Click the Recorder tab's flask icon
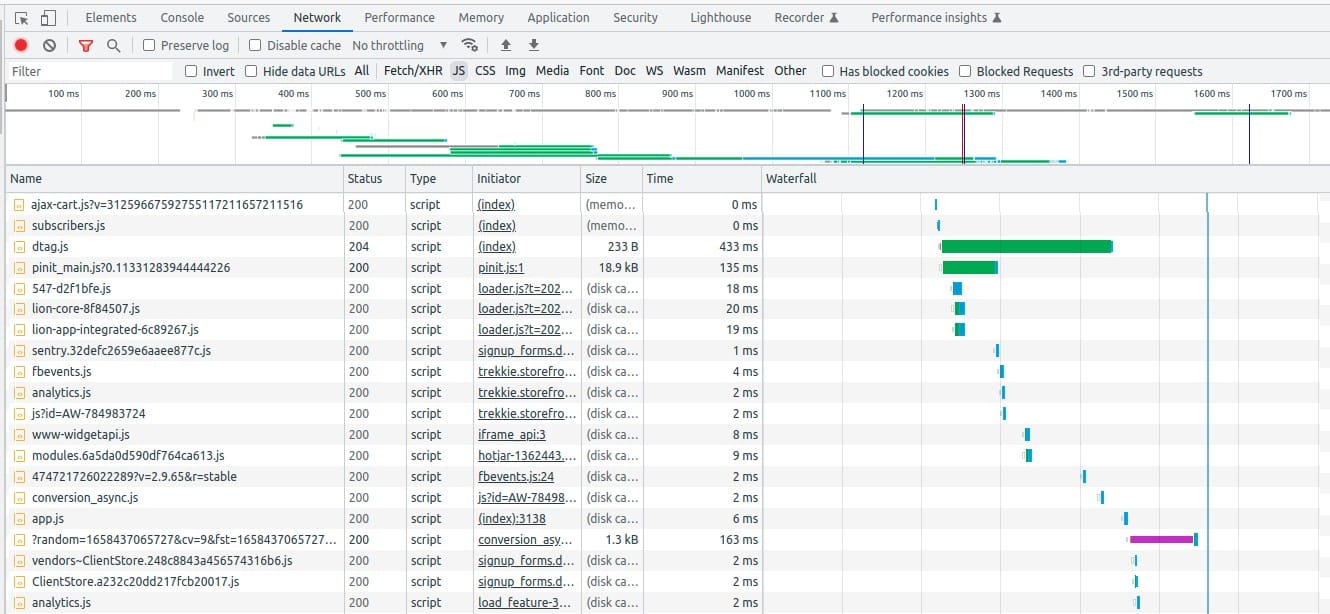The height and width of the screenshot is (614, 1330). (835, 18)
